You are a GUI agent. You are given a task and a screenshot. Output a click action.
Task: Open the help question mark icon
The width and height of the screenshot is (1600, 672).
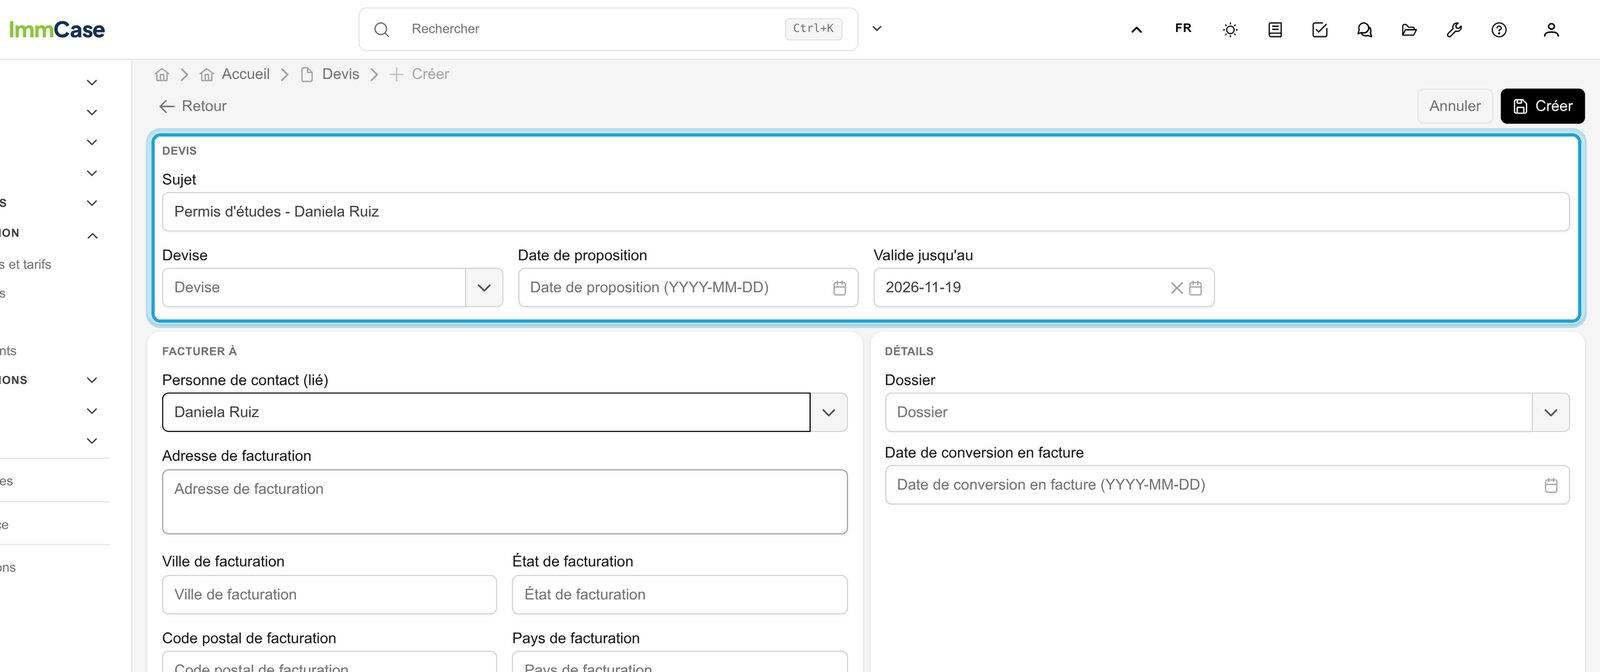(1499, 30)
